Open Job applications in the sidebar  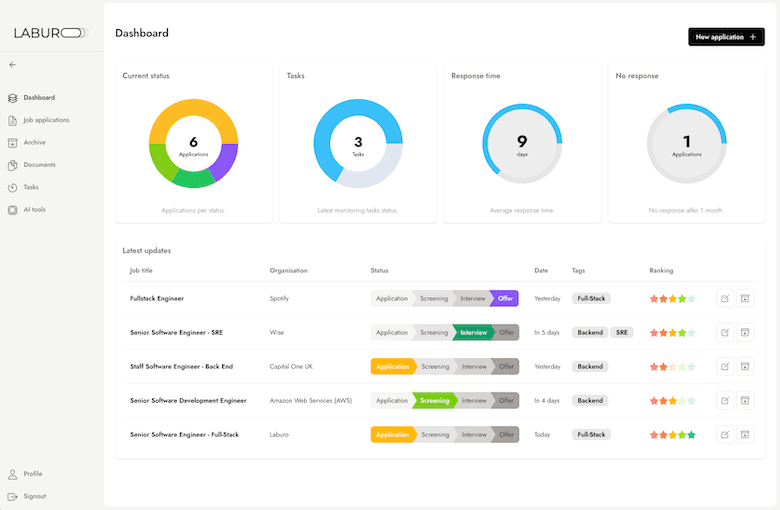point(46,120)
